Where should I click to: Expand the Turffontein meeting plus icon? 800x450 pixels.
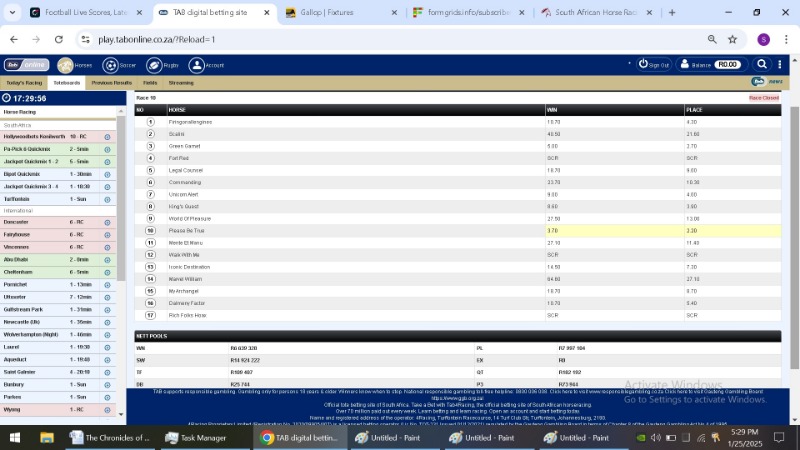coord(107,199)
